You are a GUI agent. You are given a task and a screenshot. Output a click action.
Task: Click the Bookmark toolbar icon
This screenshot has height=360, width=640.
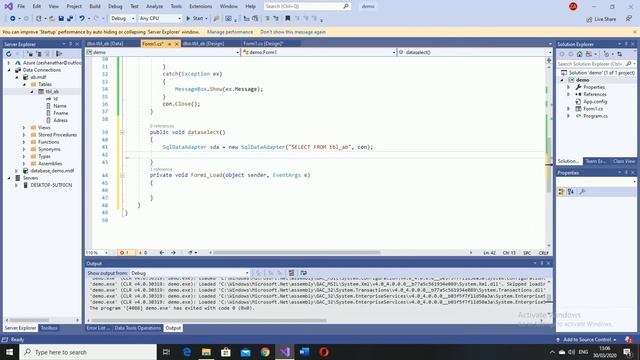tap(287, 18)
